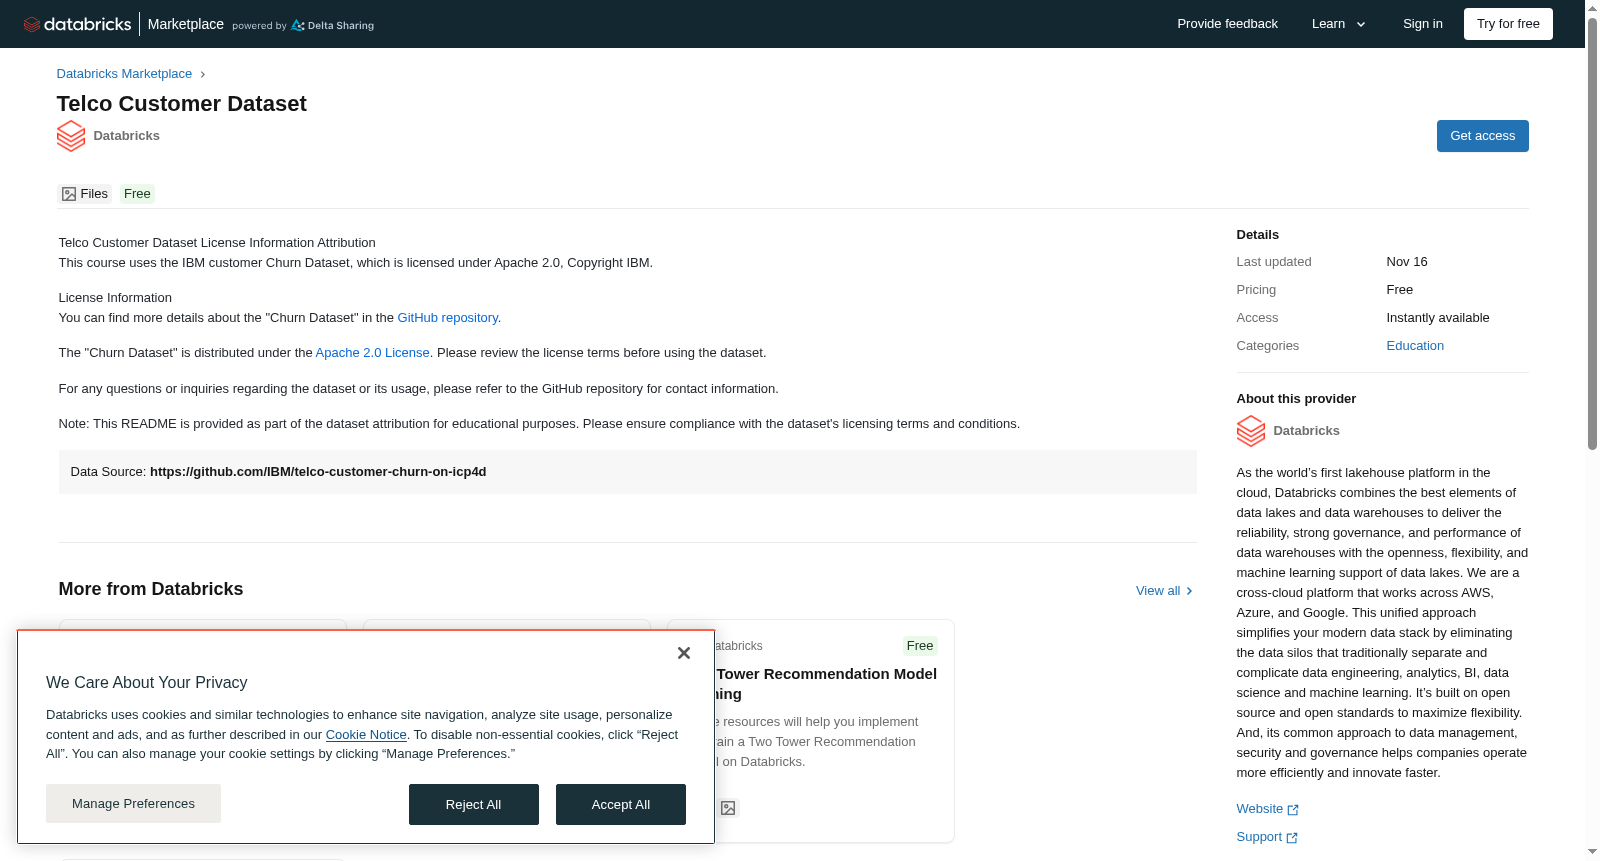Open the Apache 2.0 License link
Viewport: 1600px width, 861px height.
click(372, 353)
